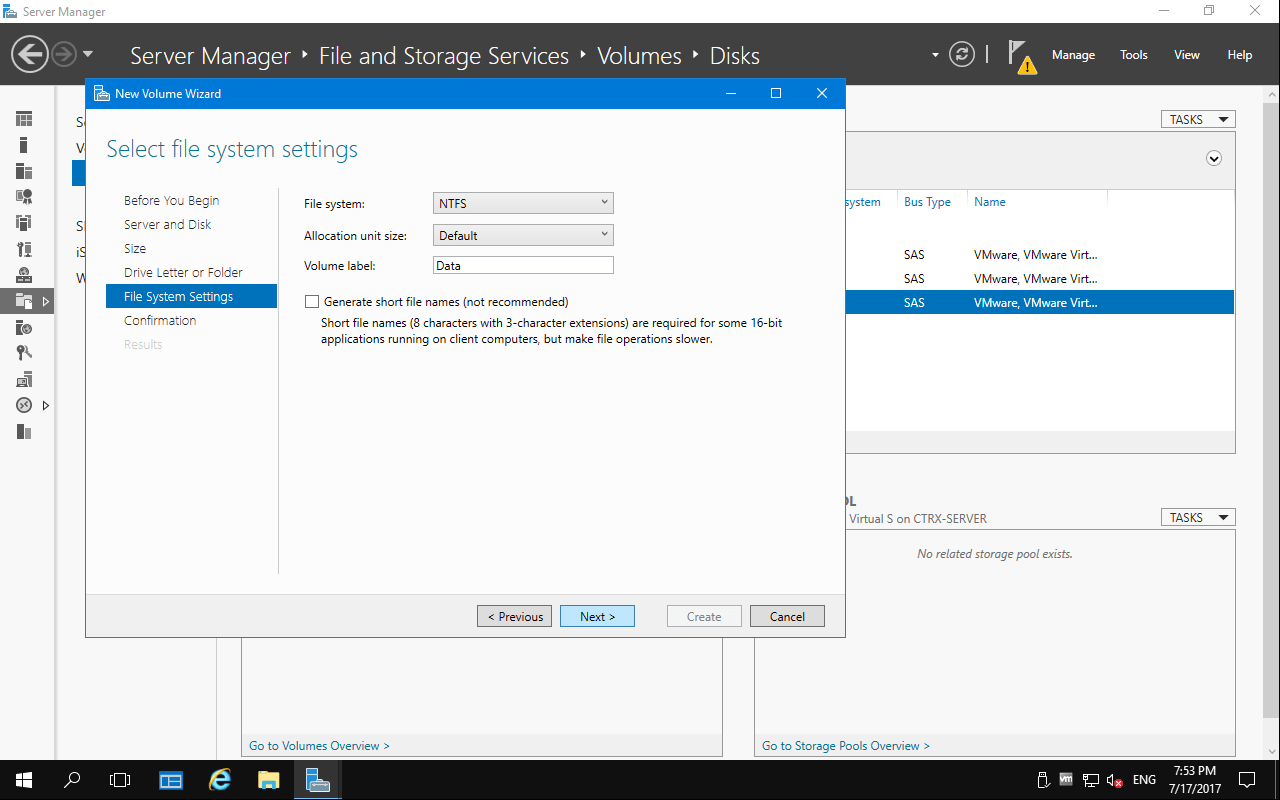
Task: Open the View menu
Action: (x=1187, y=55)
